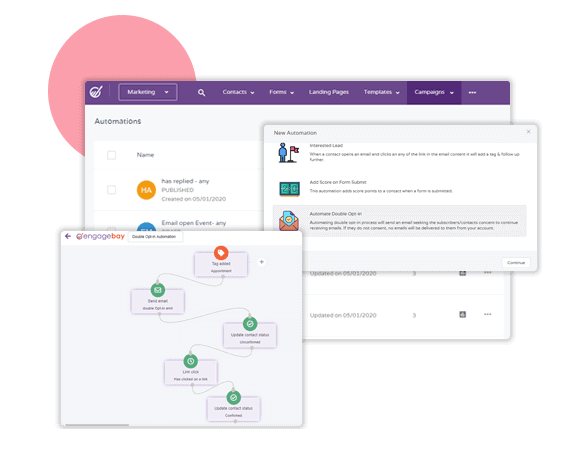Image resolution: width=580 pixels, height=456 pixels.
Task: Close the New Automation dialog
Action: 528,132
